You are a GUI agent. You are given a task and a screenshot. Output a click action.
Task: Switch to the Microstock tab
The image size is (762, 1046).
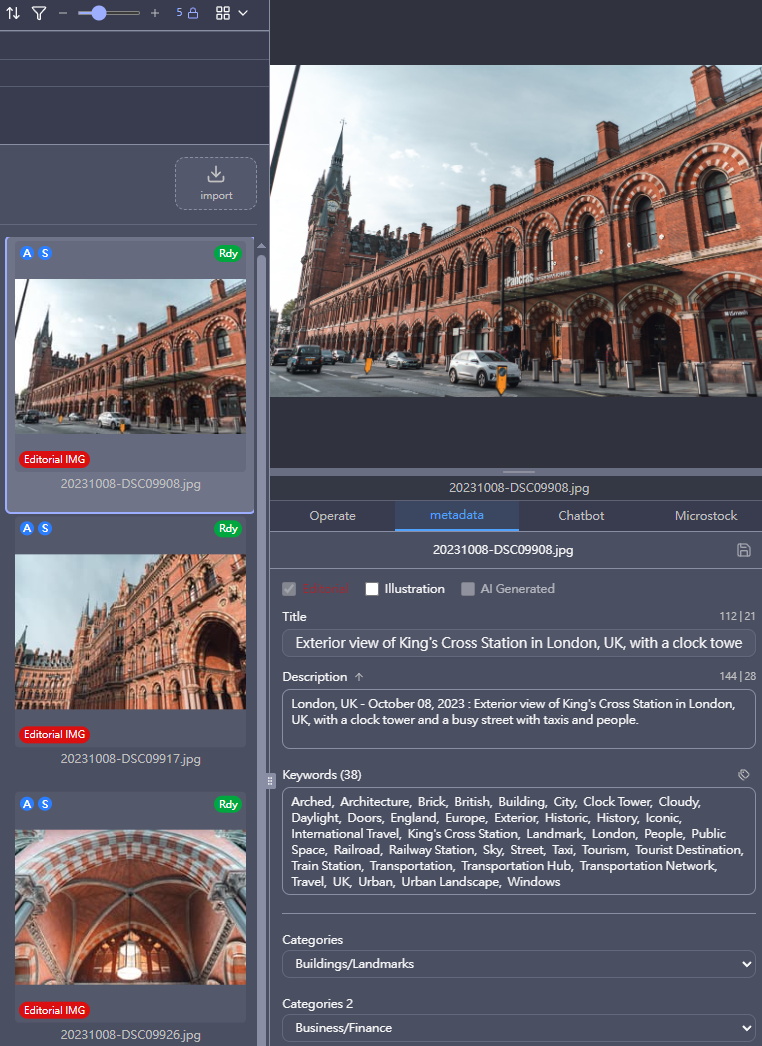(x=705, y=516)
